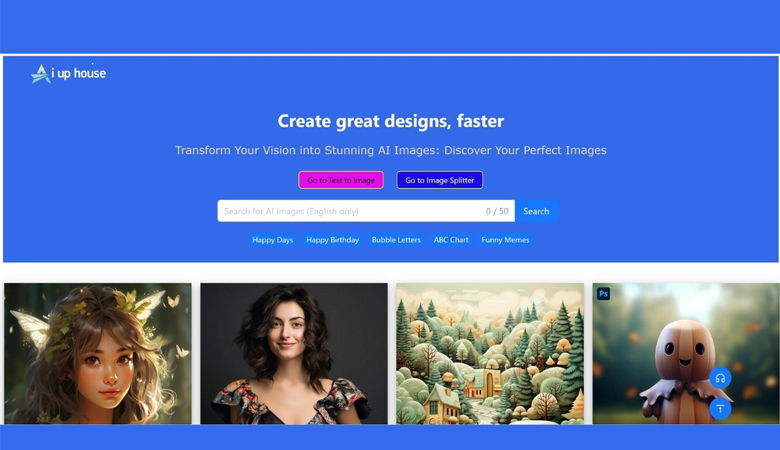Click the Ps badge on ghost image

pyautogui.click(x=603, y=293)
